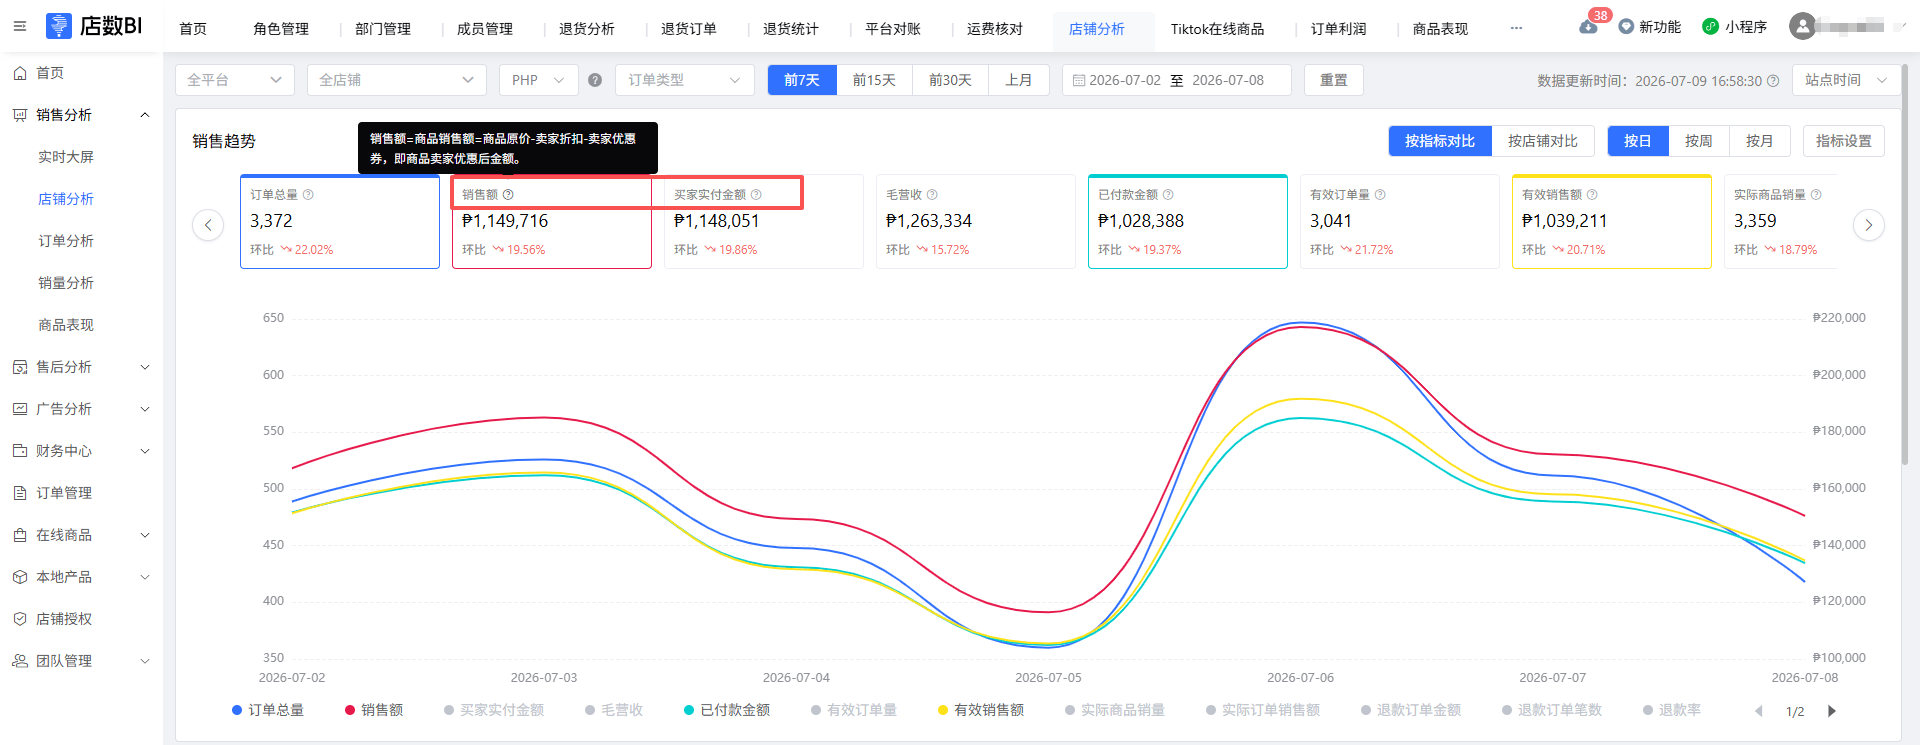Screen dimensions: 1920x745
Task: Click the info icon next to 实际商品销量
Action: 1816,195
